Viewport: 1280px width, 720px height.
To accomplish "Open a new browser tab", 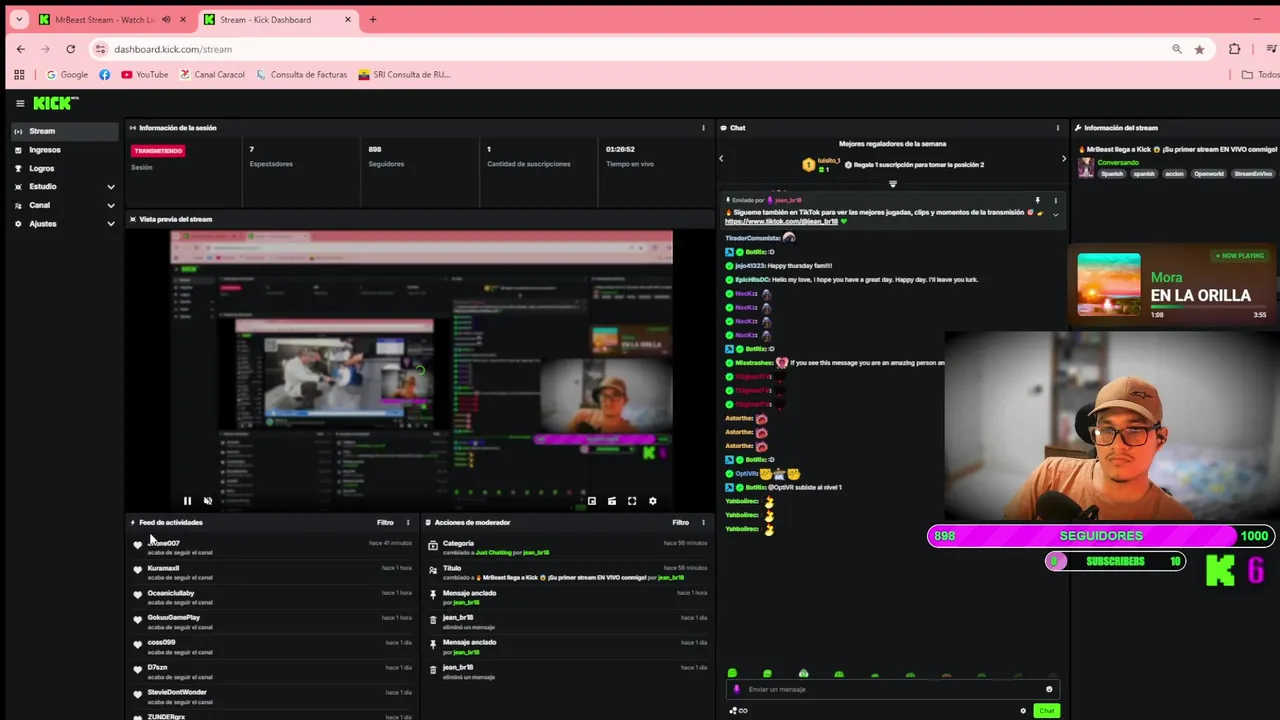I will (x=373, y=19).
